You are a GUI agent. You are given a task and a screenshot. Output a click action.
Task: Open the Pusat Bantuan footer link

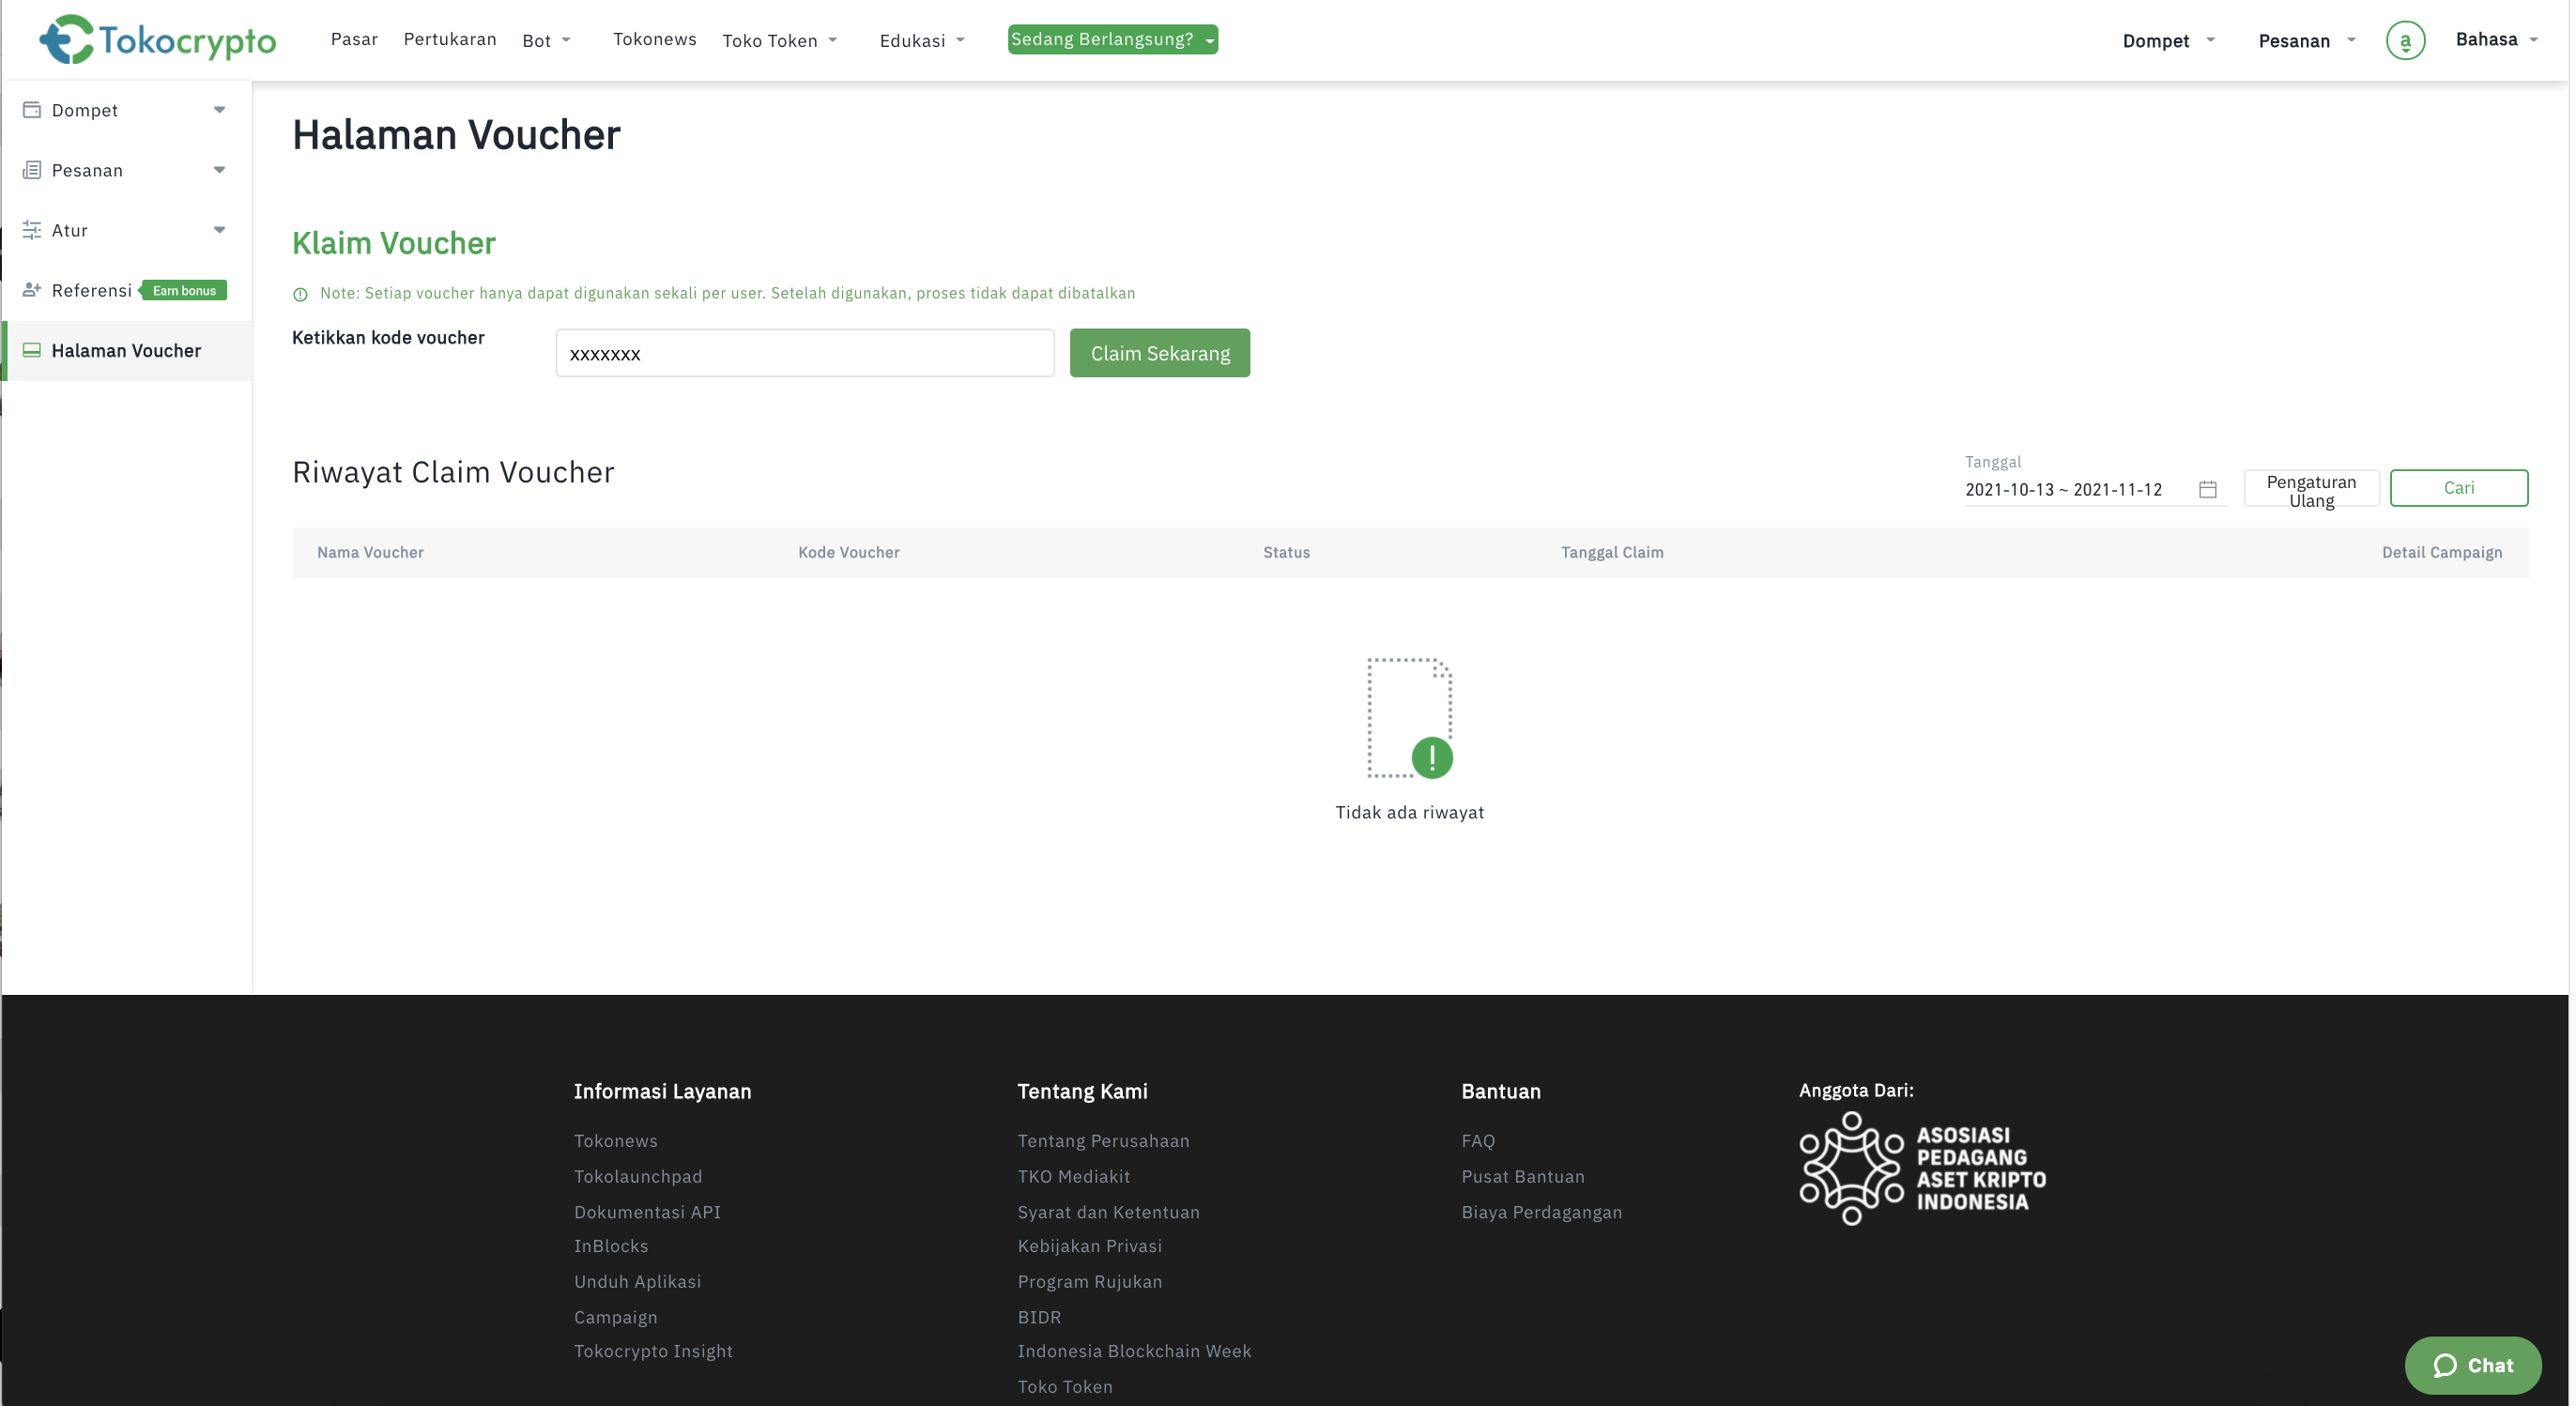point(1522,1176)
